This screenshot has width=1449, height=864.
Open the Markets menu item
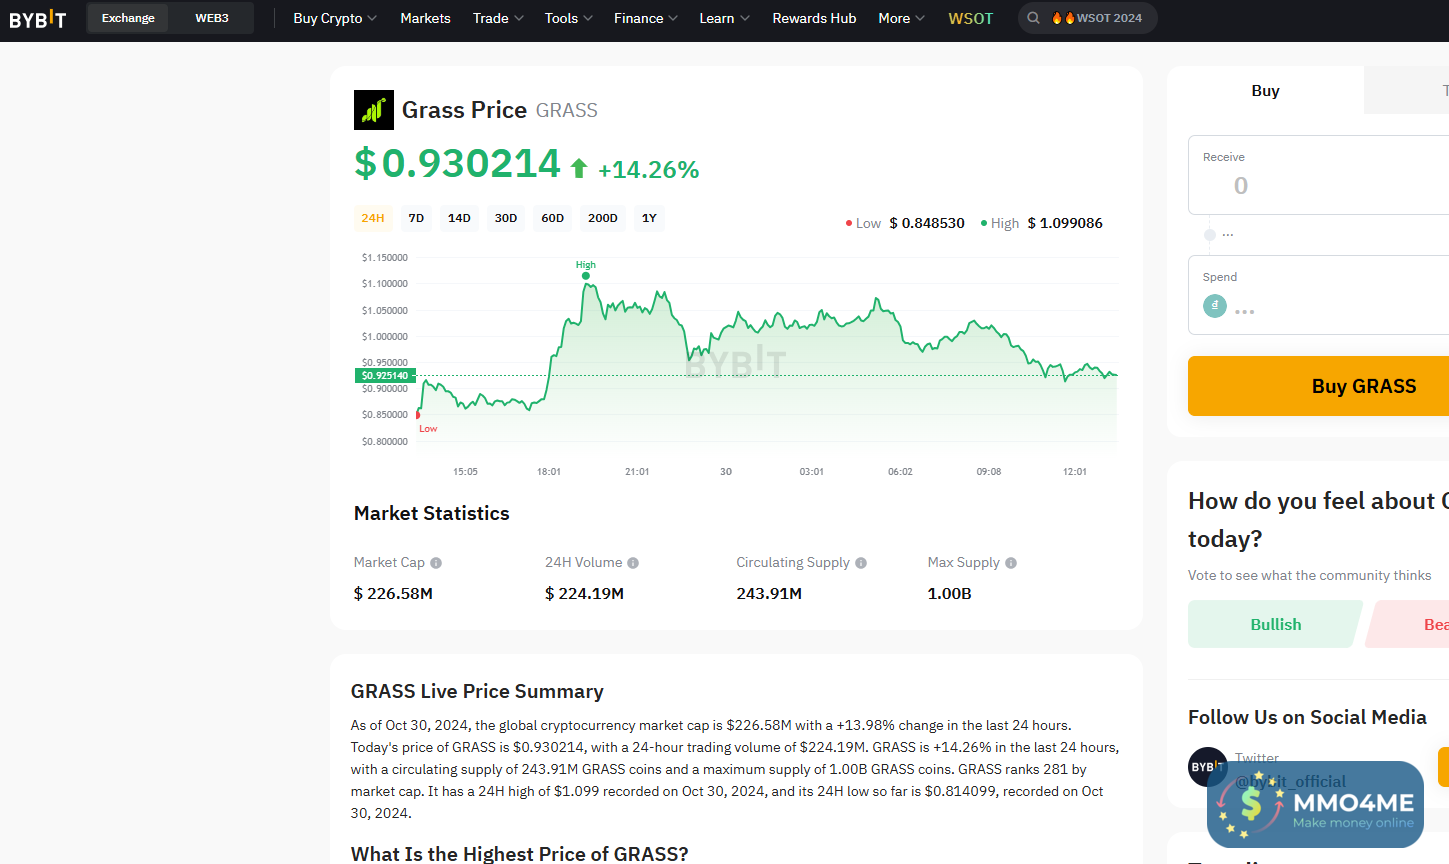[x=425, y=18]
